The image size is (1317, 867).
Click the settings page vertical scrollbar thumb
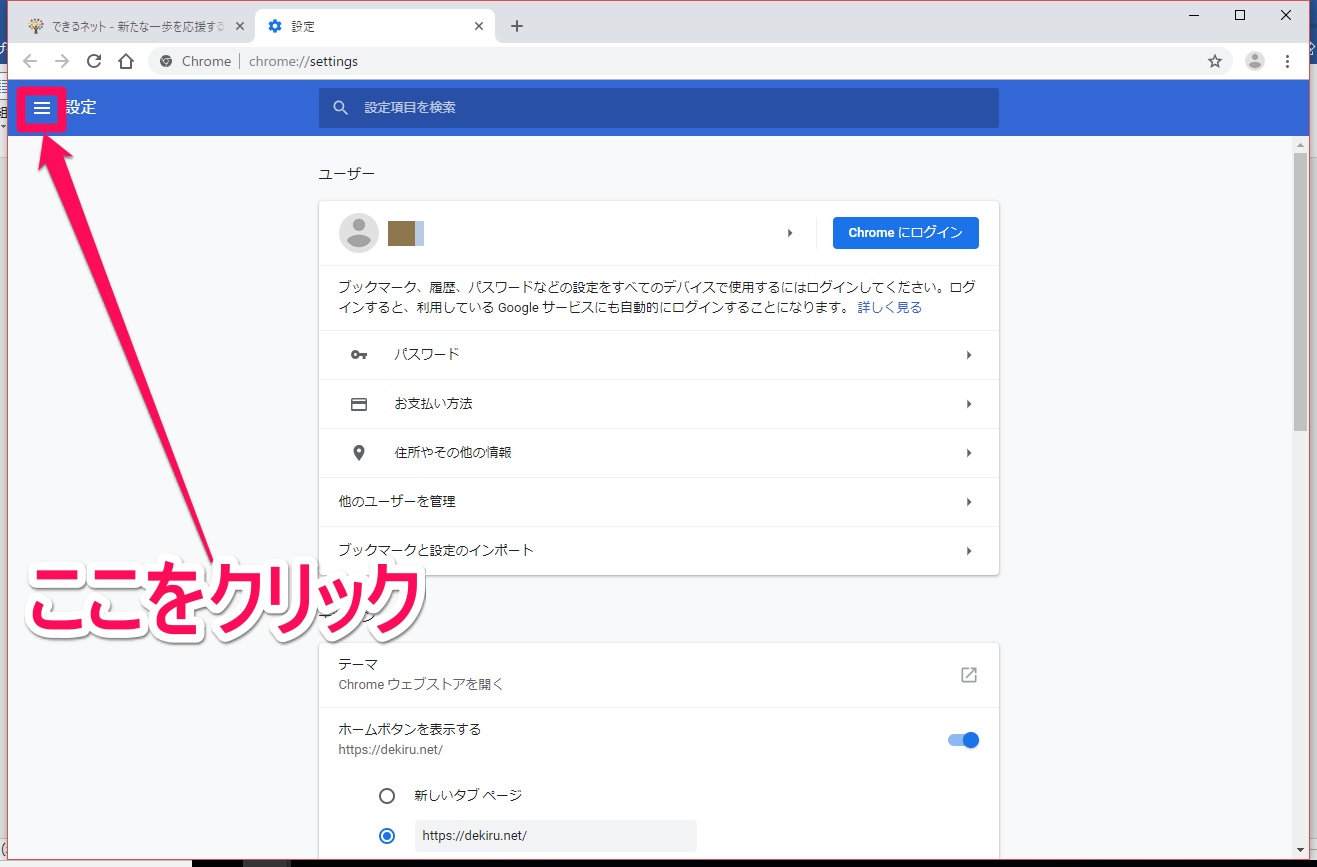[x=1300, y=292]
